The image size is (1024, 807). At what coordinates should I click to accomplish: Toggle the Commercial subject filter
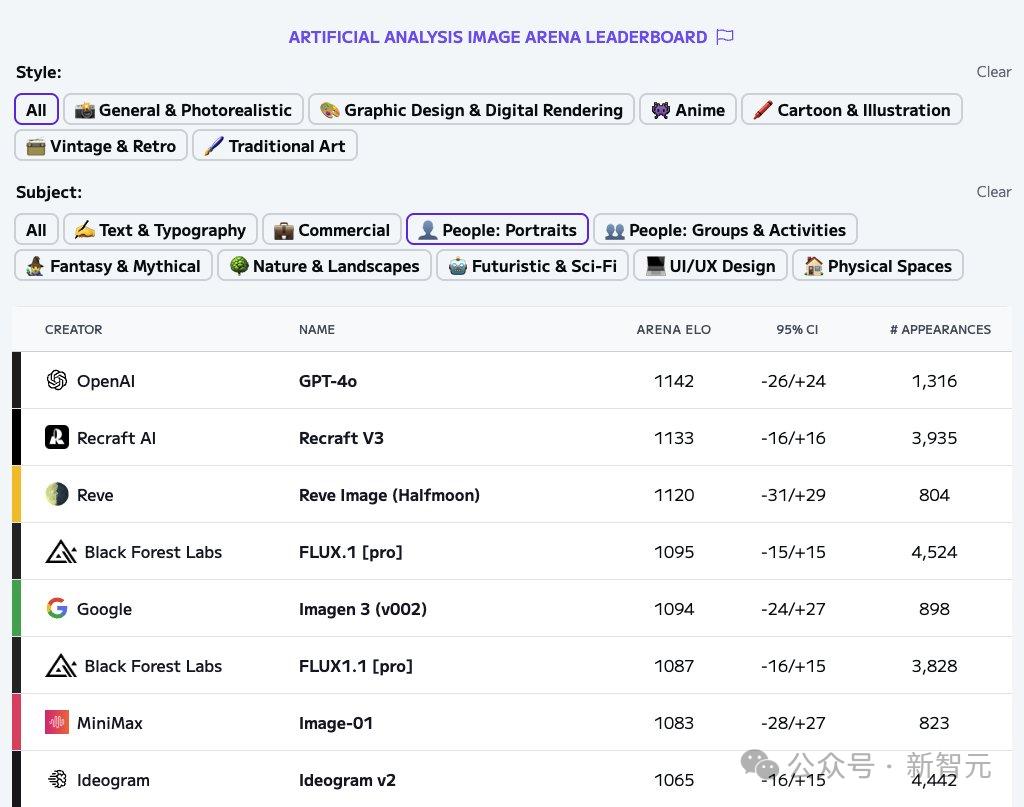click(332, 230)
